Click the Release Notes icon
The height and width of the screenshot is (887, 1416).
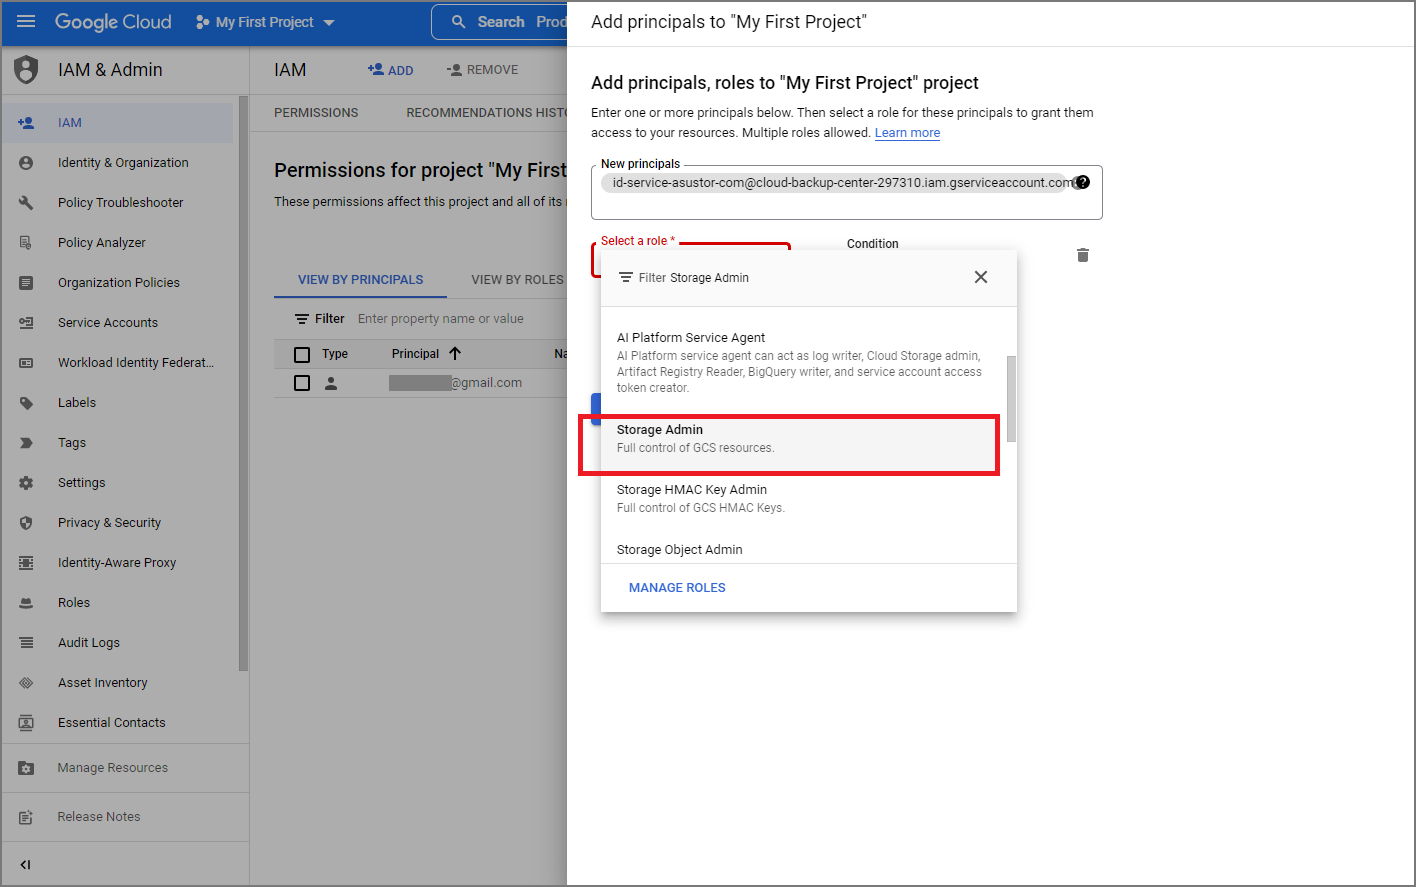tap(26, 817)
